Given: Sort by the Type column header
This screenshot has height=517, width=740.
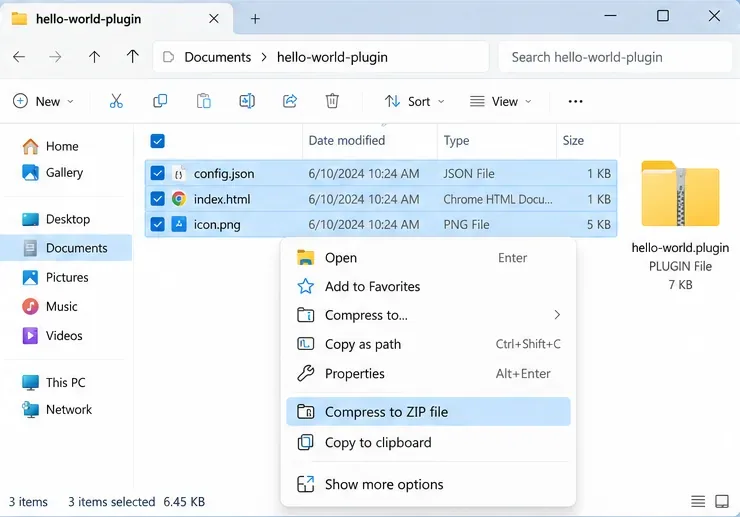Looking at the screenshot, I should 456,141.
